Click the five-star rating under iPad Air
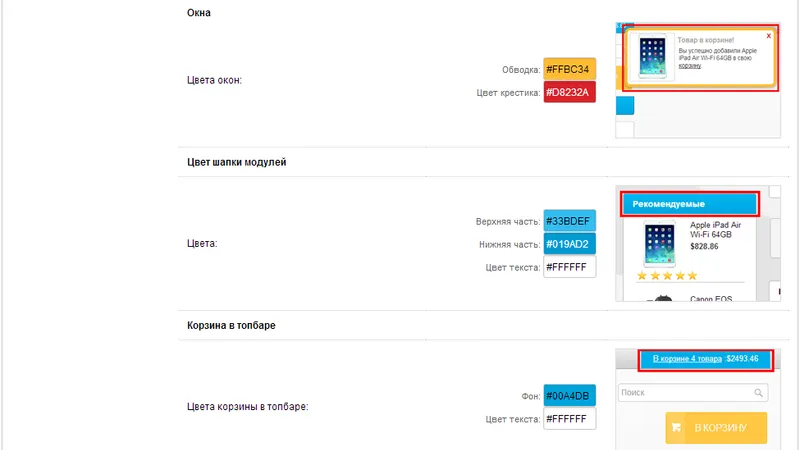This screenshot has height=450, width=800. click(667, 276)
